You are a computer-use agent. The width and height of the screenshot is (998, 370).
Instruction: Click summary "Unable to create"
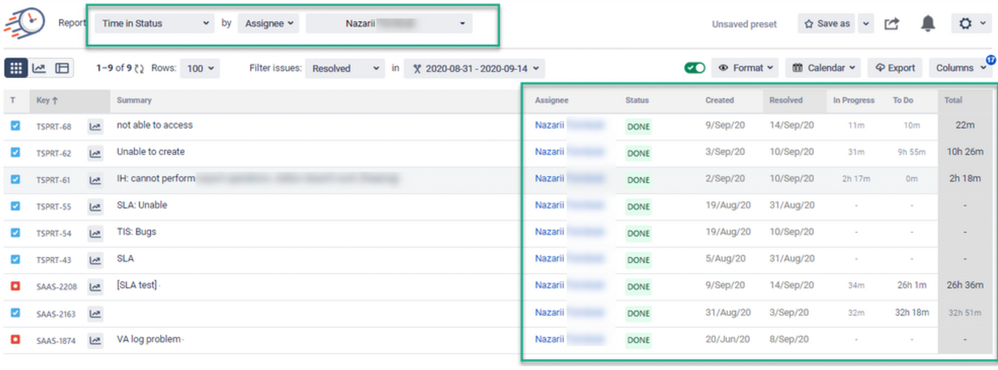click(x=151, y=152)
